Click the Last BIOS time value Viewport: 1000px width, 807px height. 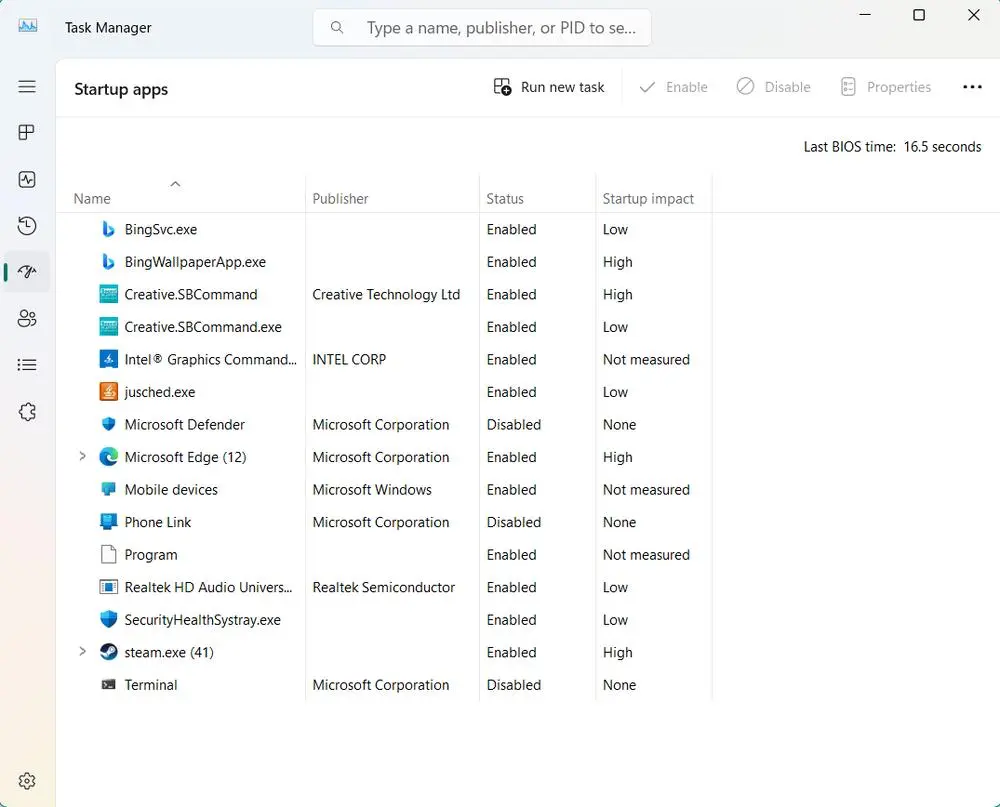[x=942, y=147]
